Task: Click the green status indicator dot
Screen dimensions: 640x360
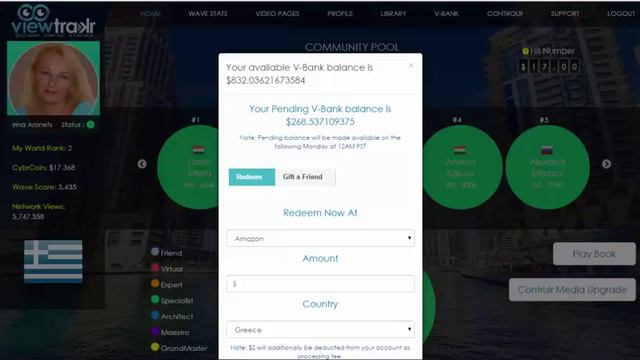Action: (x=91, y=124)
